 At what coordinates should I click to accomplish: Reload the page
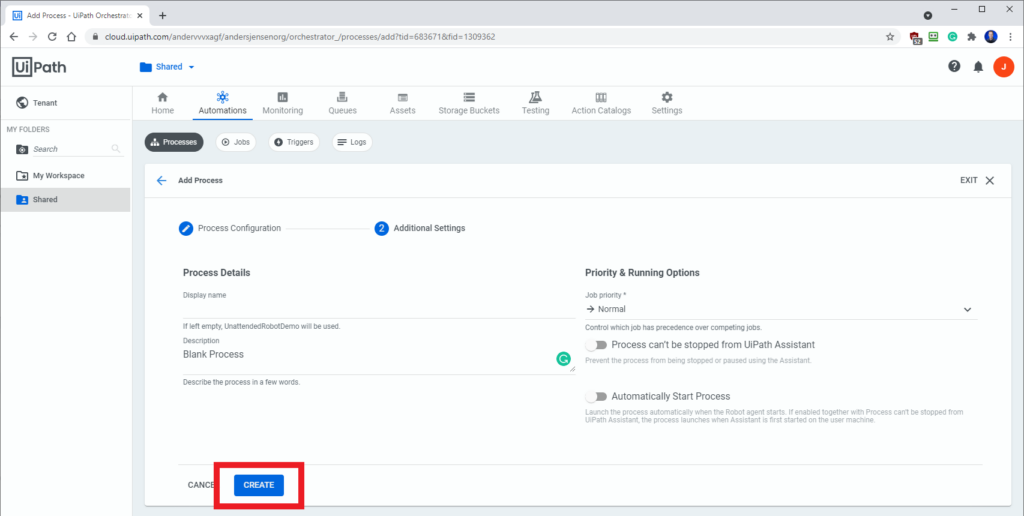(x=52, y=37)
